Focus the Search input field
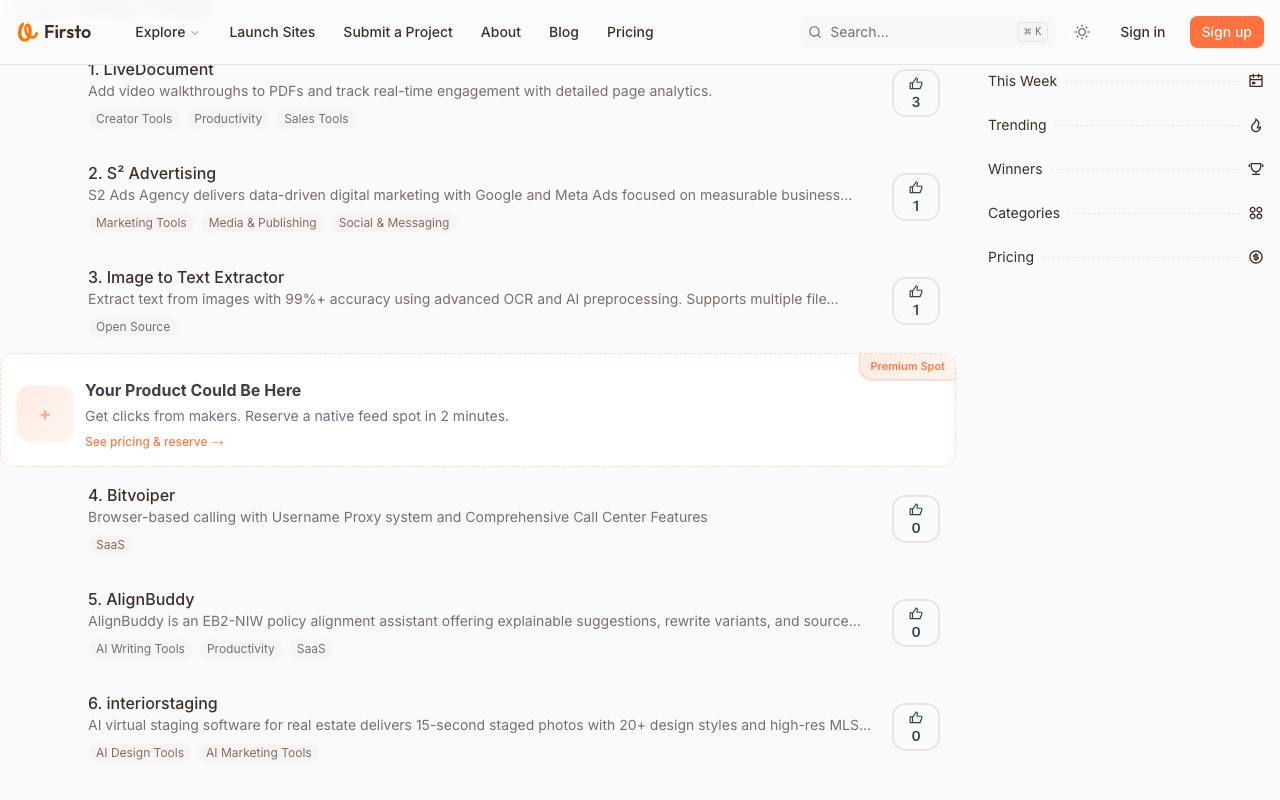The image size is (1280, 800). [x=928, y=32]
